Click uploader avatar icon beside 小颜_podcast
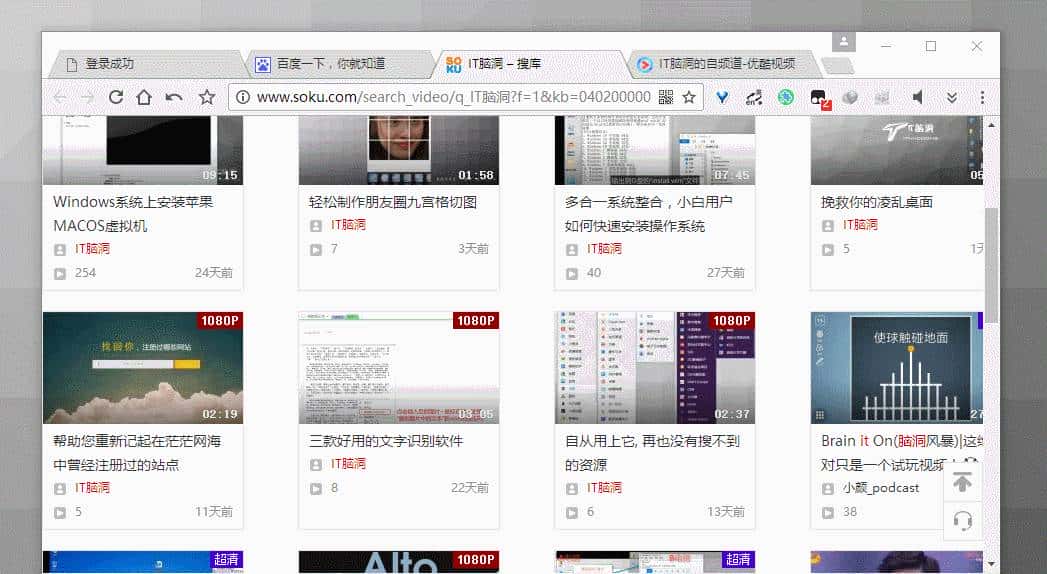The image size is (1047, 574). click(828, 489)
